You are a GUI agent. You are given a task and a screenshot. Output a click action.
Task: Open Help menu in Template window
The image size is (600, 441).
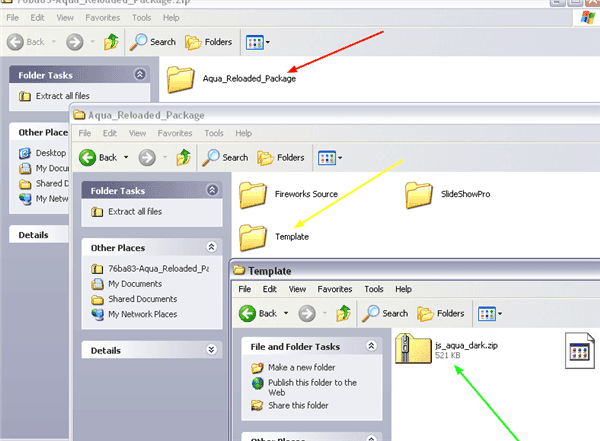pos(403,289)
